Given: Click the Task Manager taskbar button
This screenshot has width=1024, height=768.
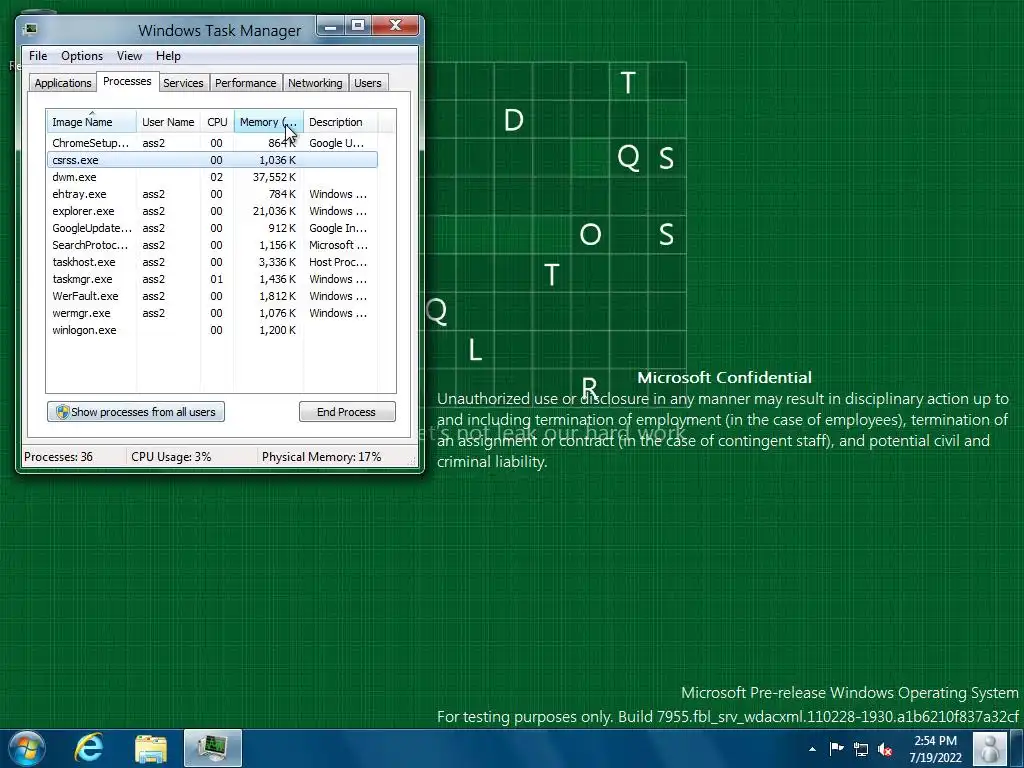Looking at the screenshot, I should pyautogui.click(x=213, y=748).
